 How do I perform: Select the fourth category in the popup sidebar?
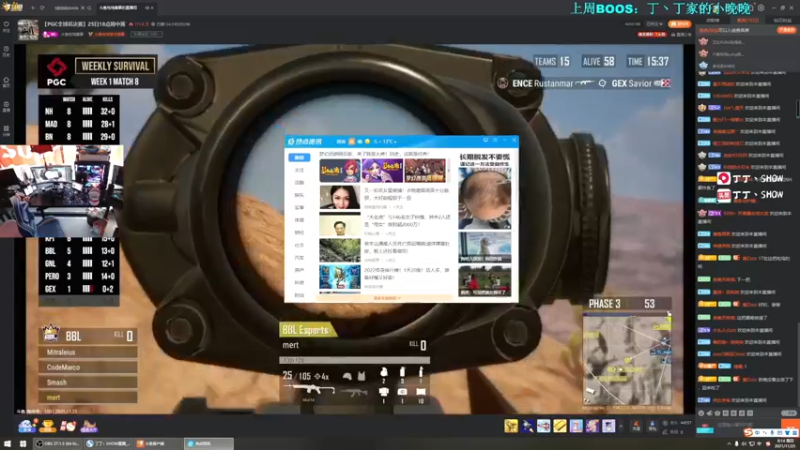[299, 195]
